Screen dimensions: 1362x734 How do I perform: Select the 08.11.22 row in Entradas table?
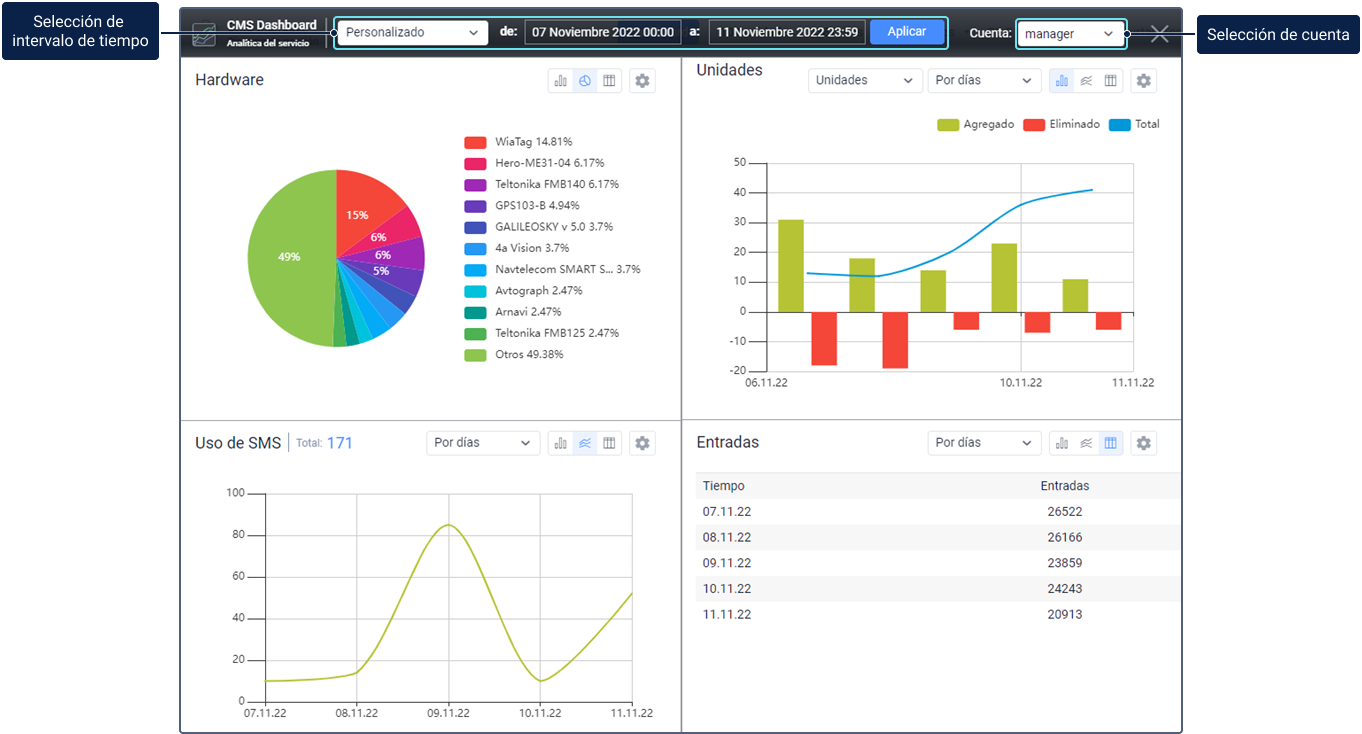coord(937,537)
